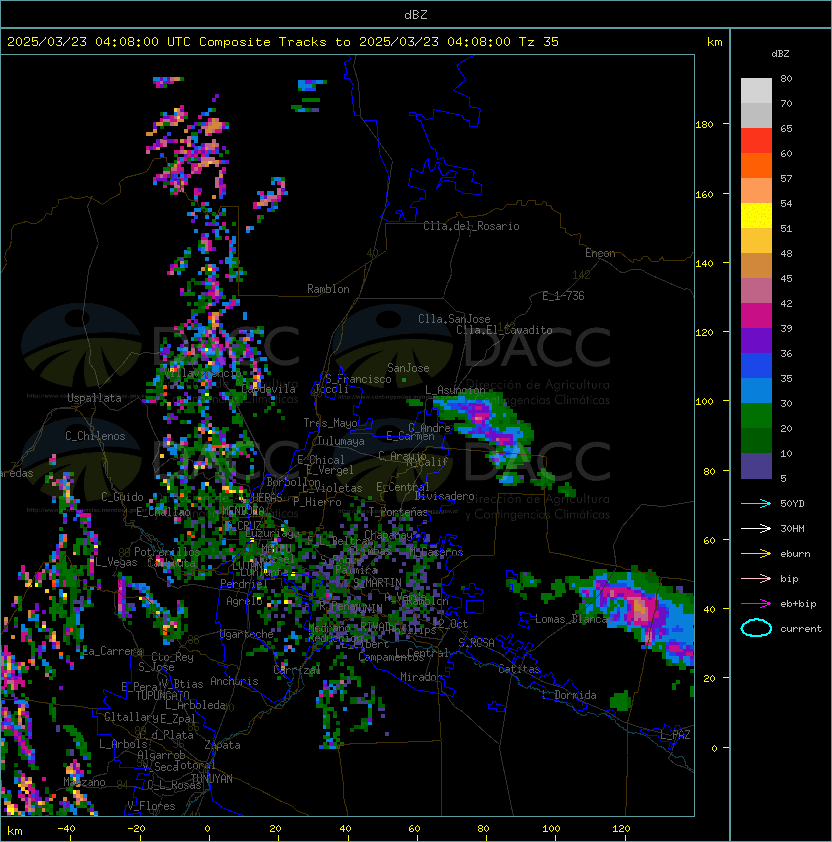Image resolution: width=832 pixels, height=842 pixels.
Task: Click the 'Potrerillos' place label
Action: pyautogui.click(x=167, y=552)
